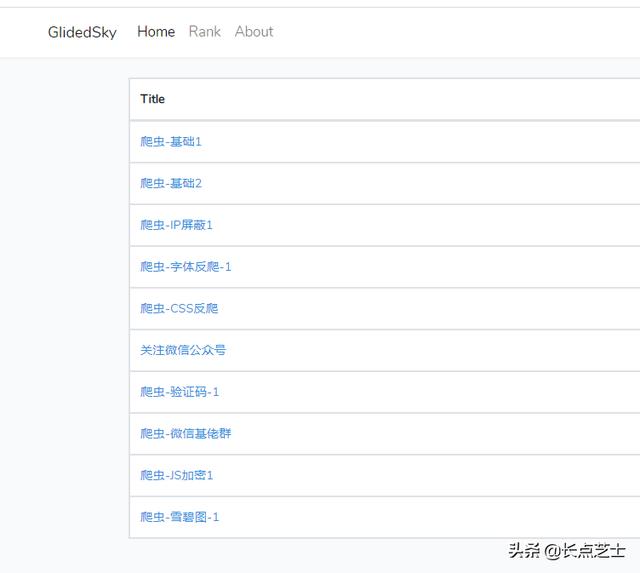The height and width of the screenshot is (573, 640).
Task: Open the 爬虫-基础2 challenge link
Action: [171, 183]
